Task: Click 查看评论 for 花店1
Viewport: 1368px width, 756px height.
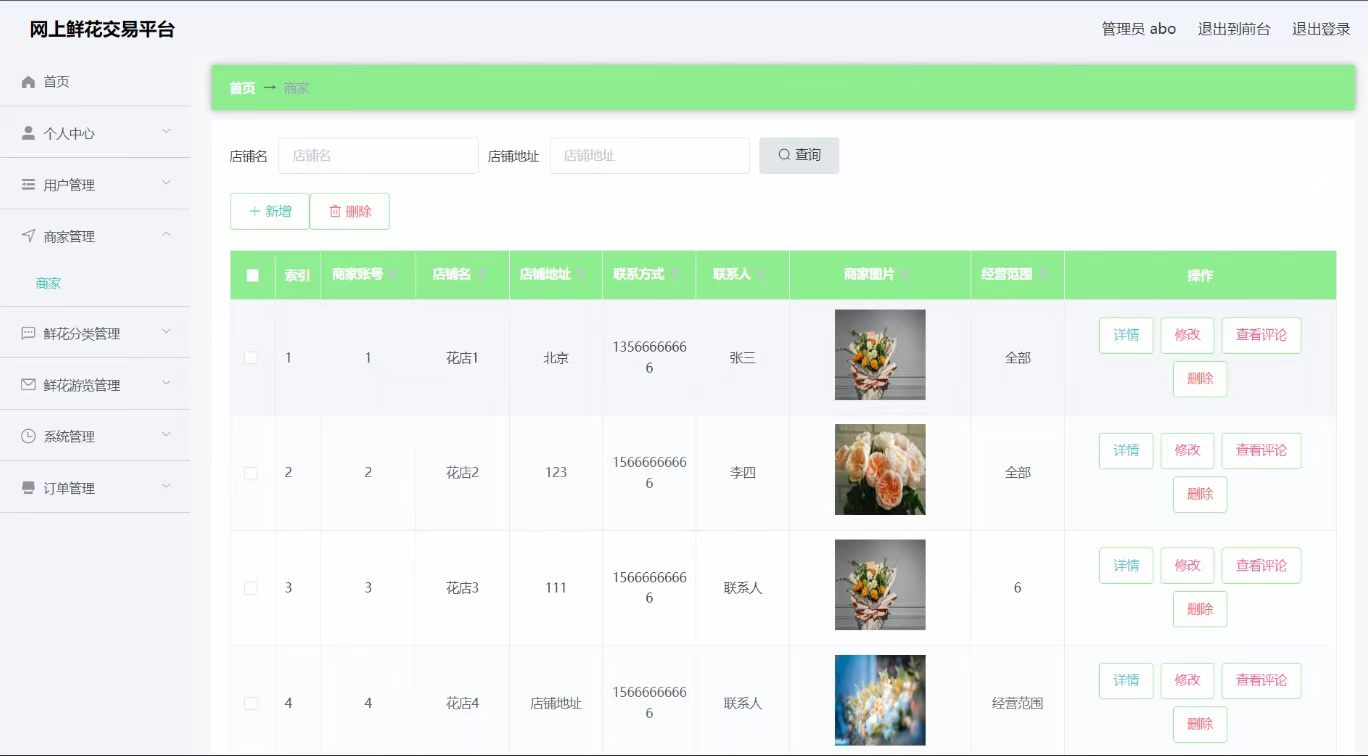Action: [x=1261, y=335]
